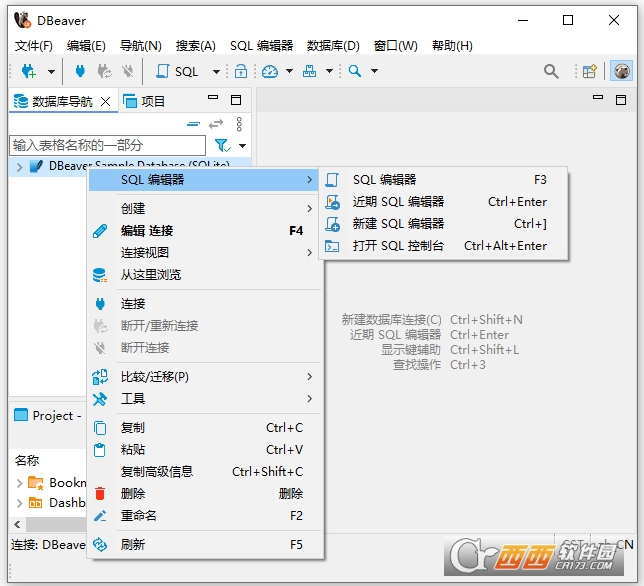Open the 导航(N) menu
The width and height of the screenshot is (644, 586).
(140, 46)
